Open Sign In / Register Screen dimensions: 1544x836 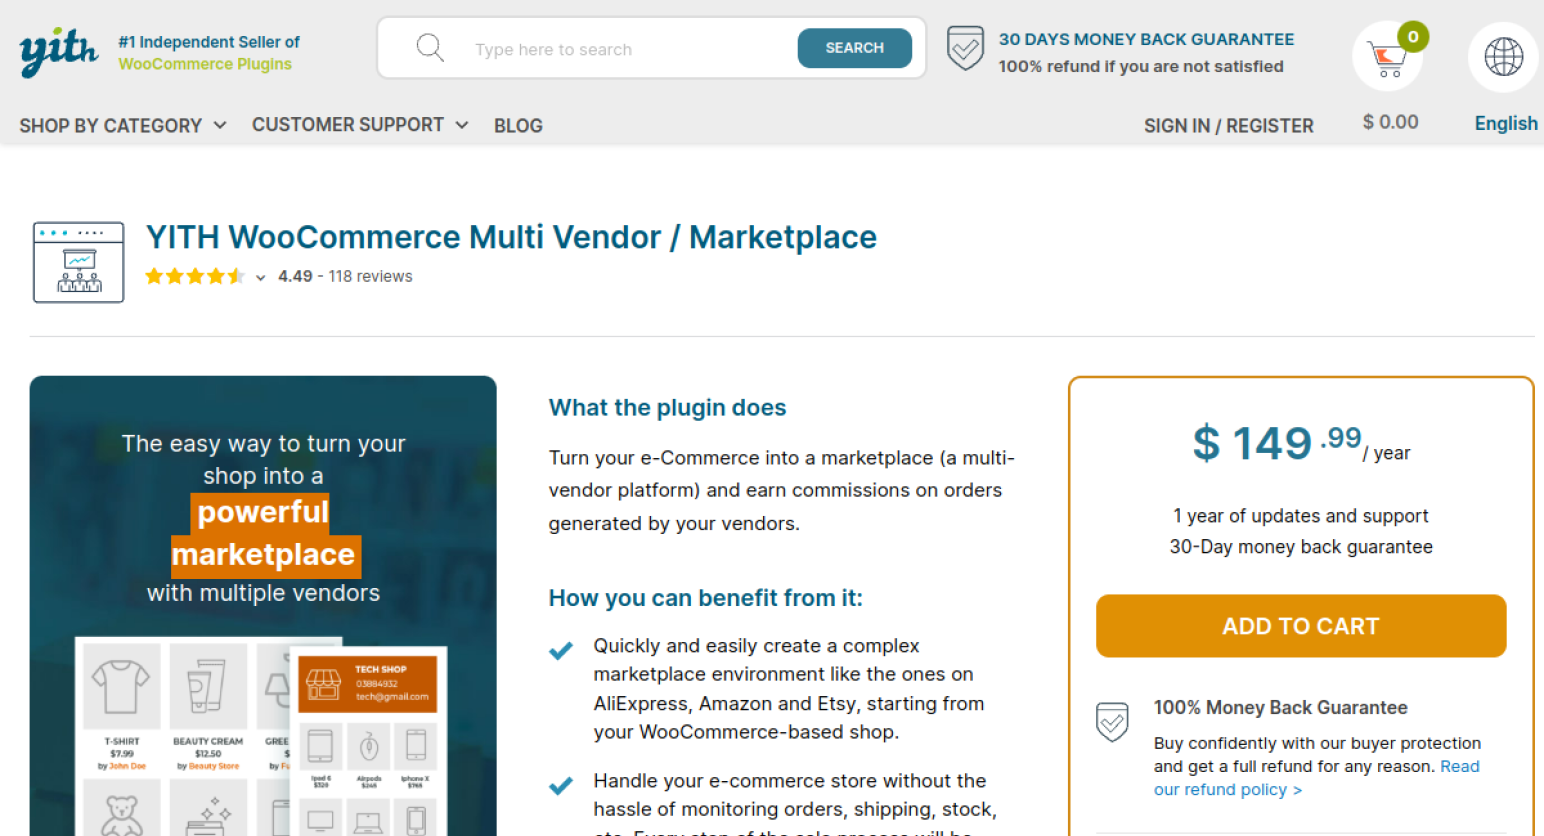[1229, 125]
